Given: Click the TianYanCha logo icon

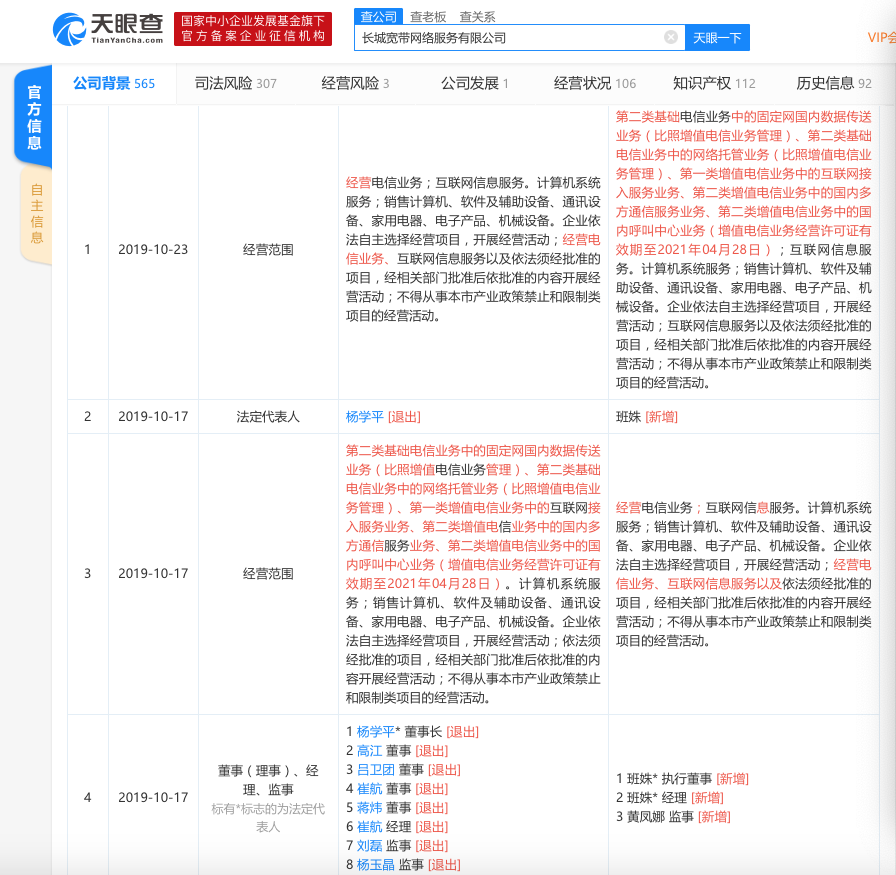Looking at the screenshot, I should pos(70,29).
